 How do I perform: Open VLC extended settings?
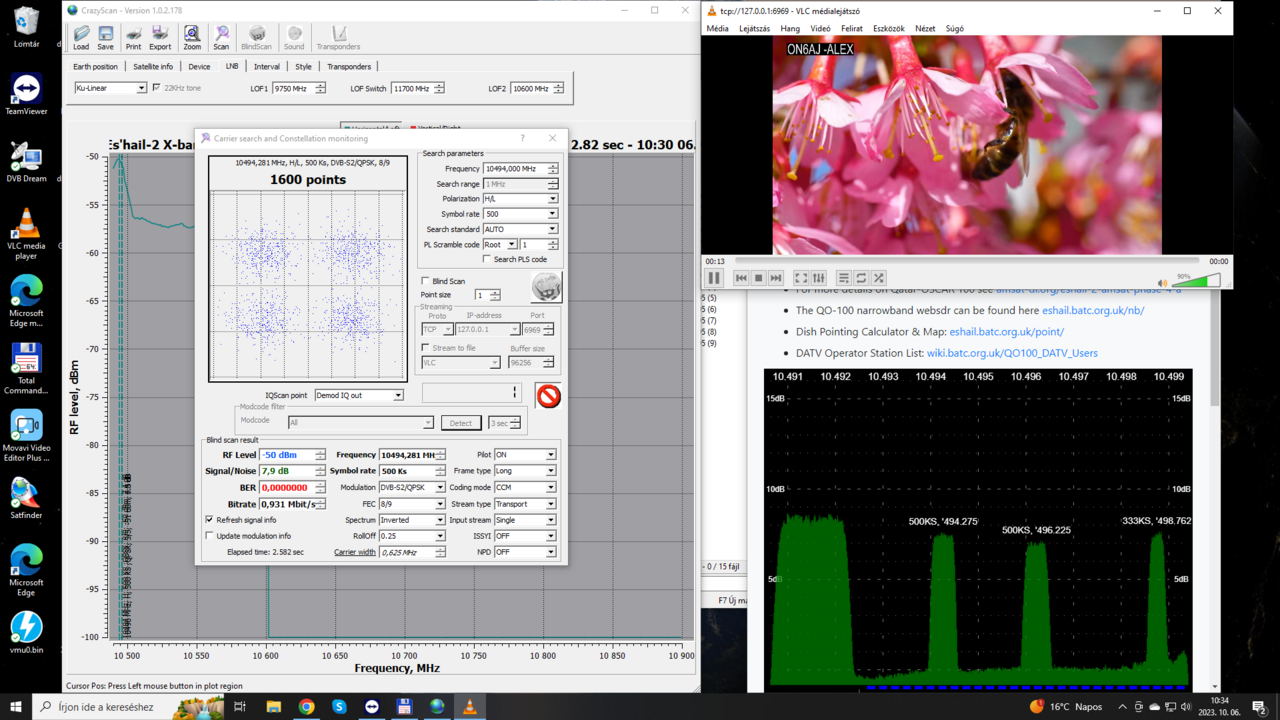pos(819,278)
